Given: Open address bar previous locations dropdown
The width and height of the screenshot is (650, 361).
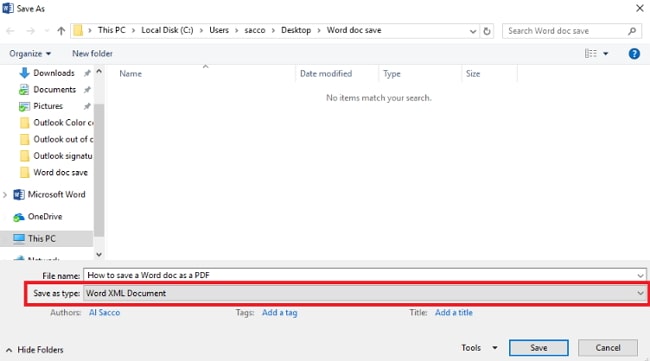Looking at the screenshot, I should 473,31.
